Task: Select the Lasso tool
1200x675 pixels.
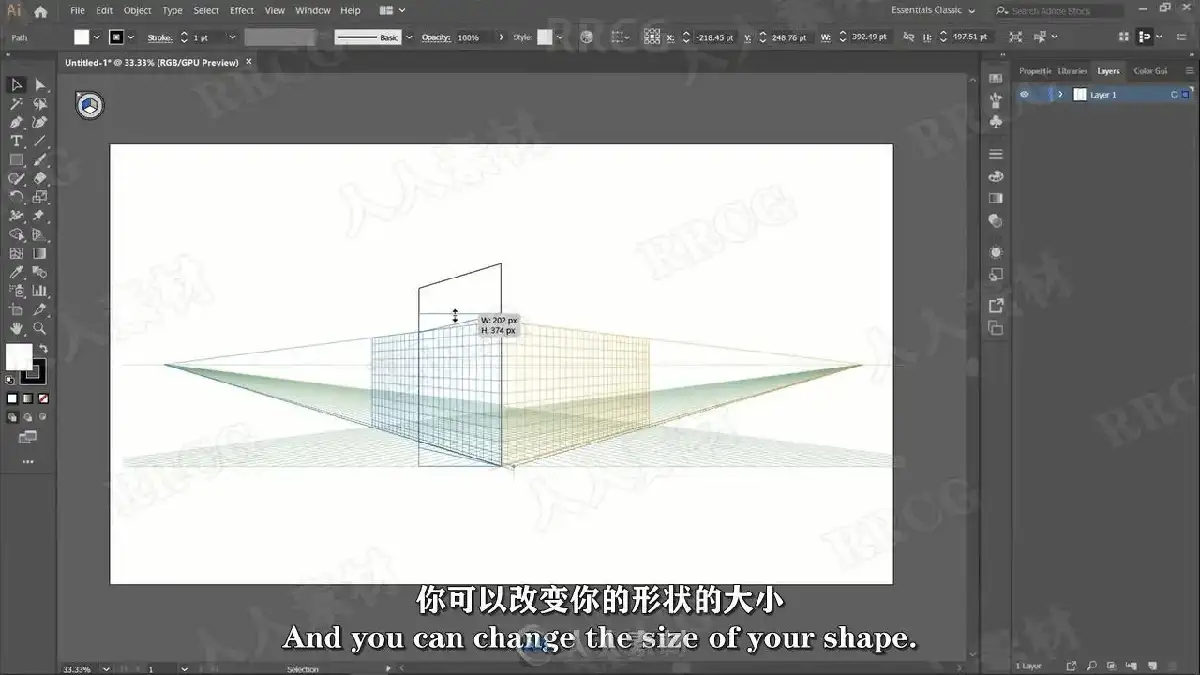Action: click(x=40, y=104)
